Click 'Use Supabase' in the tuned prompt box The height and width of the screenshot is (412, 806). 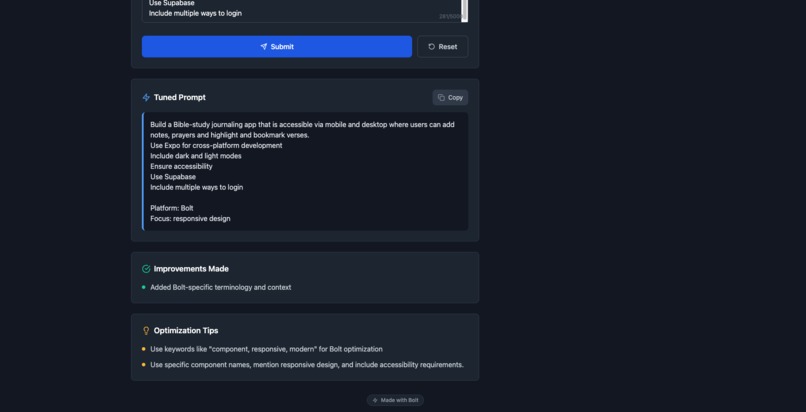click(173, 177)
